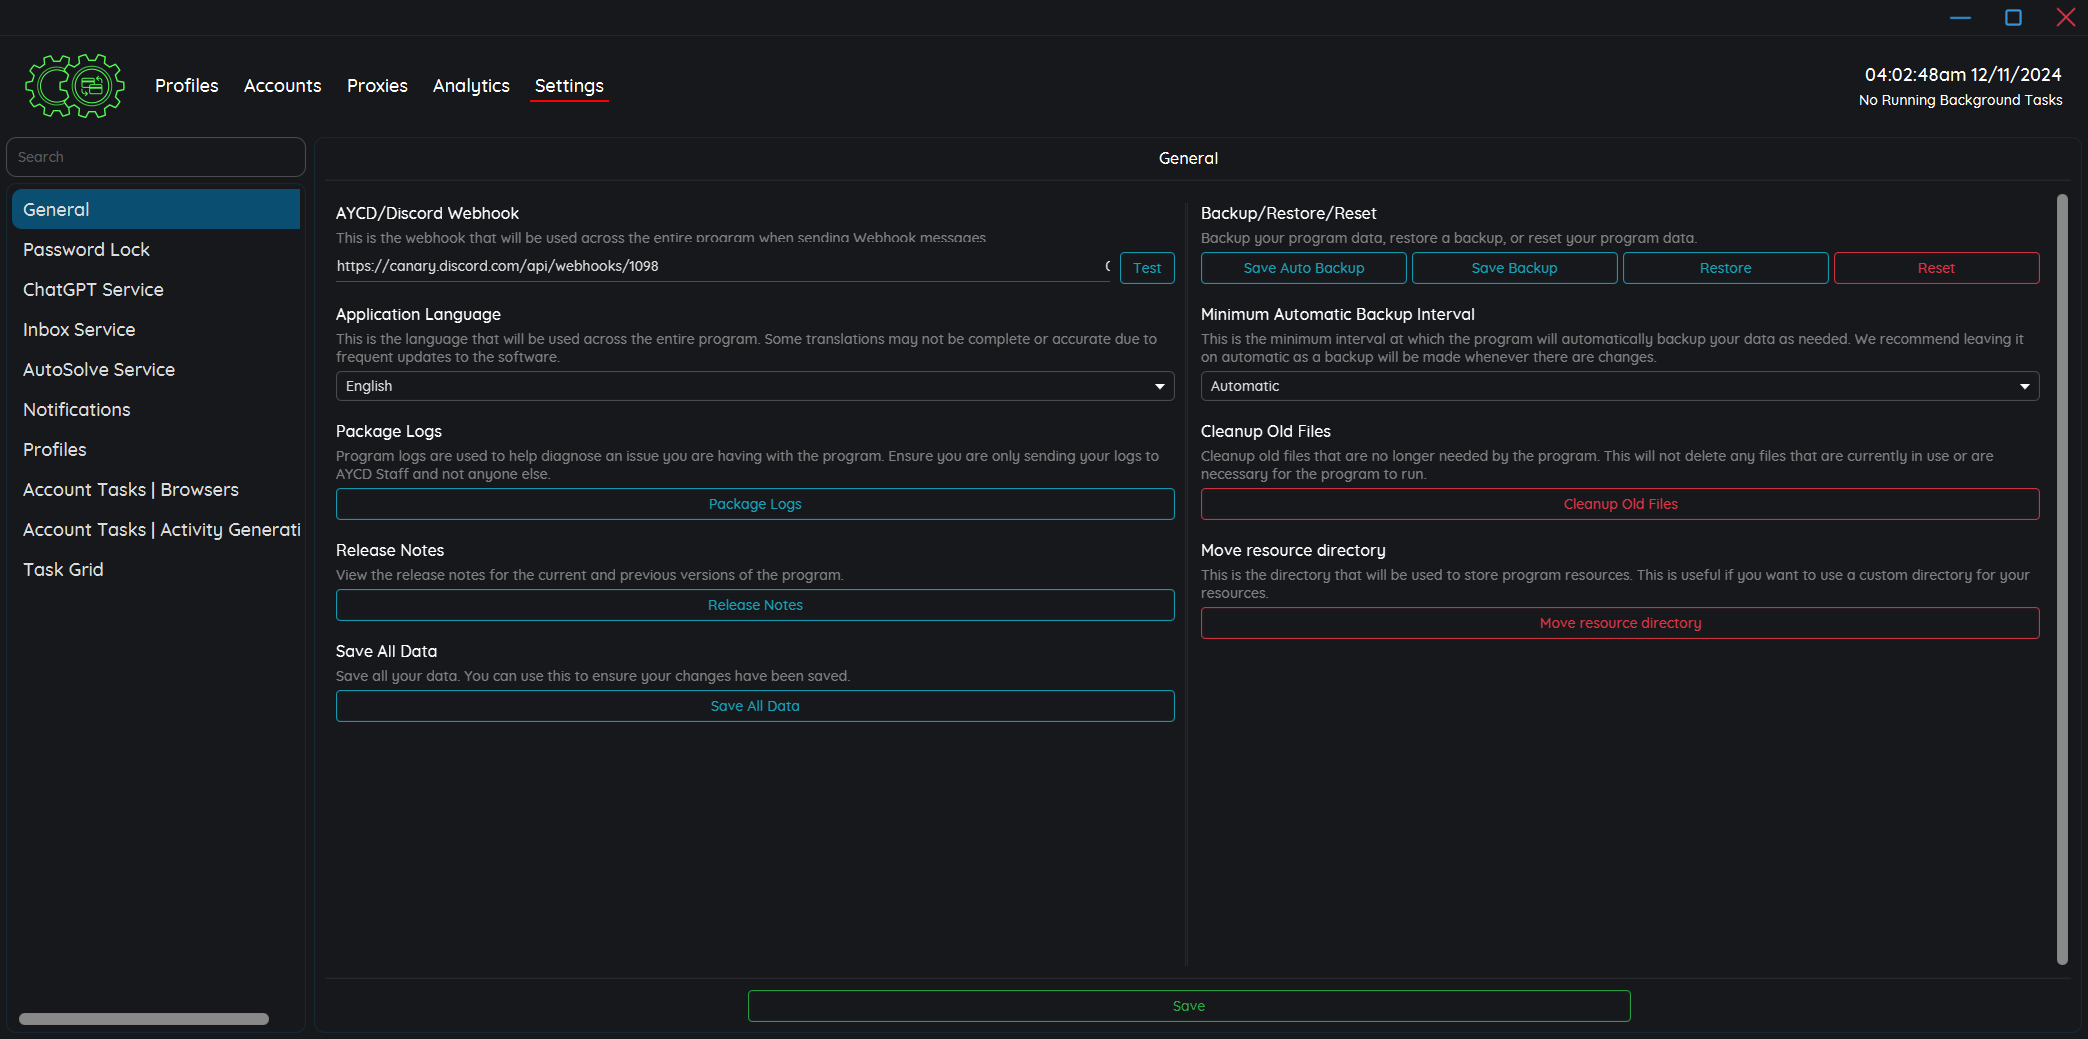Open the Application Language dropdown
The image size is (2088, 1039).
click(754, 386)
